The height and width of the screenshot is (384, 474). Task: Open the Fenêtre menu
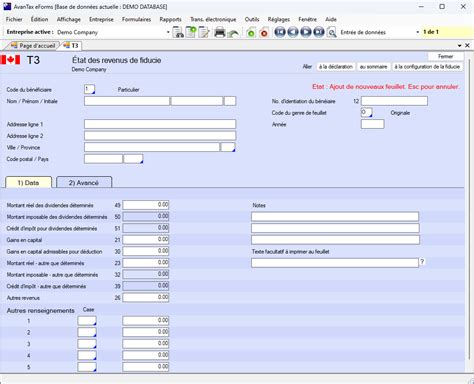click(x=307, y=19)
